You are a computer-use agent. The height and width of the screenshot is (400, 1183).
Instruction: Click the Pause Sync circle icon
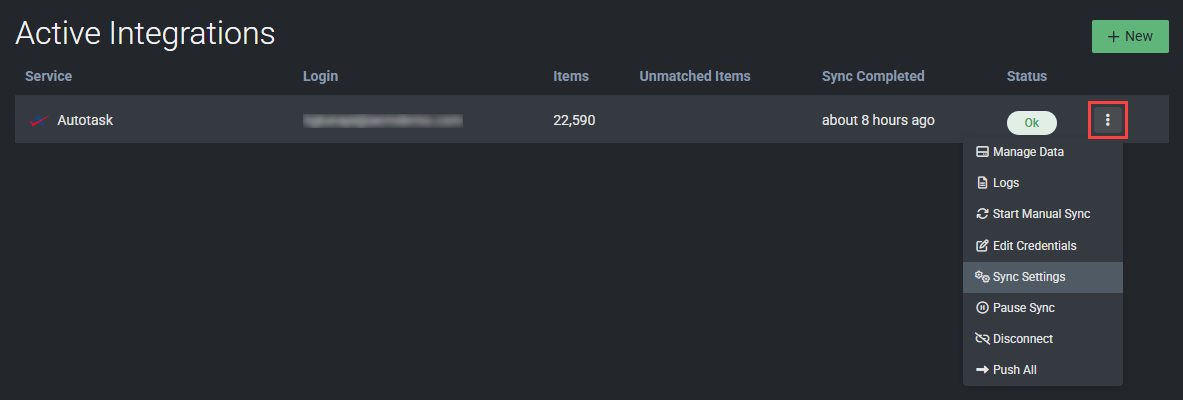pos(982,308)
